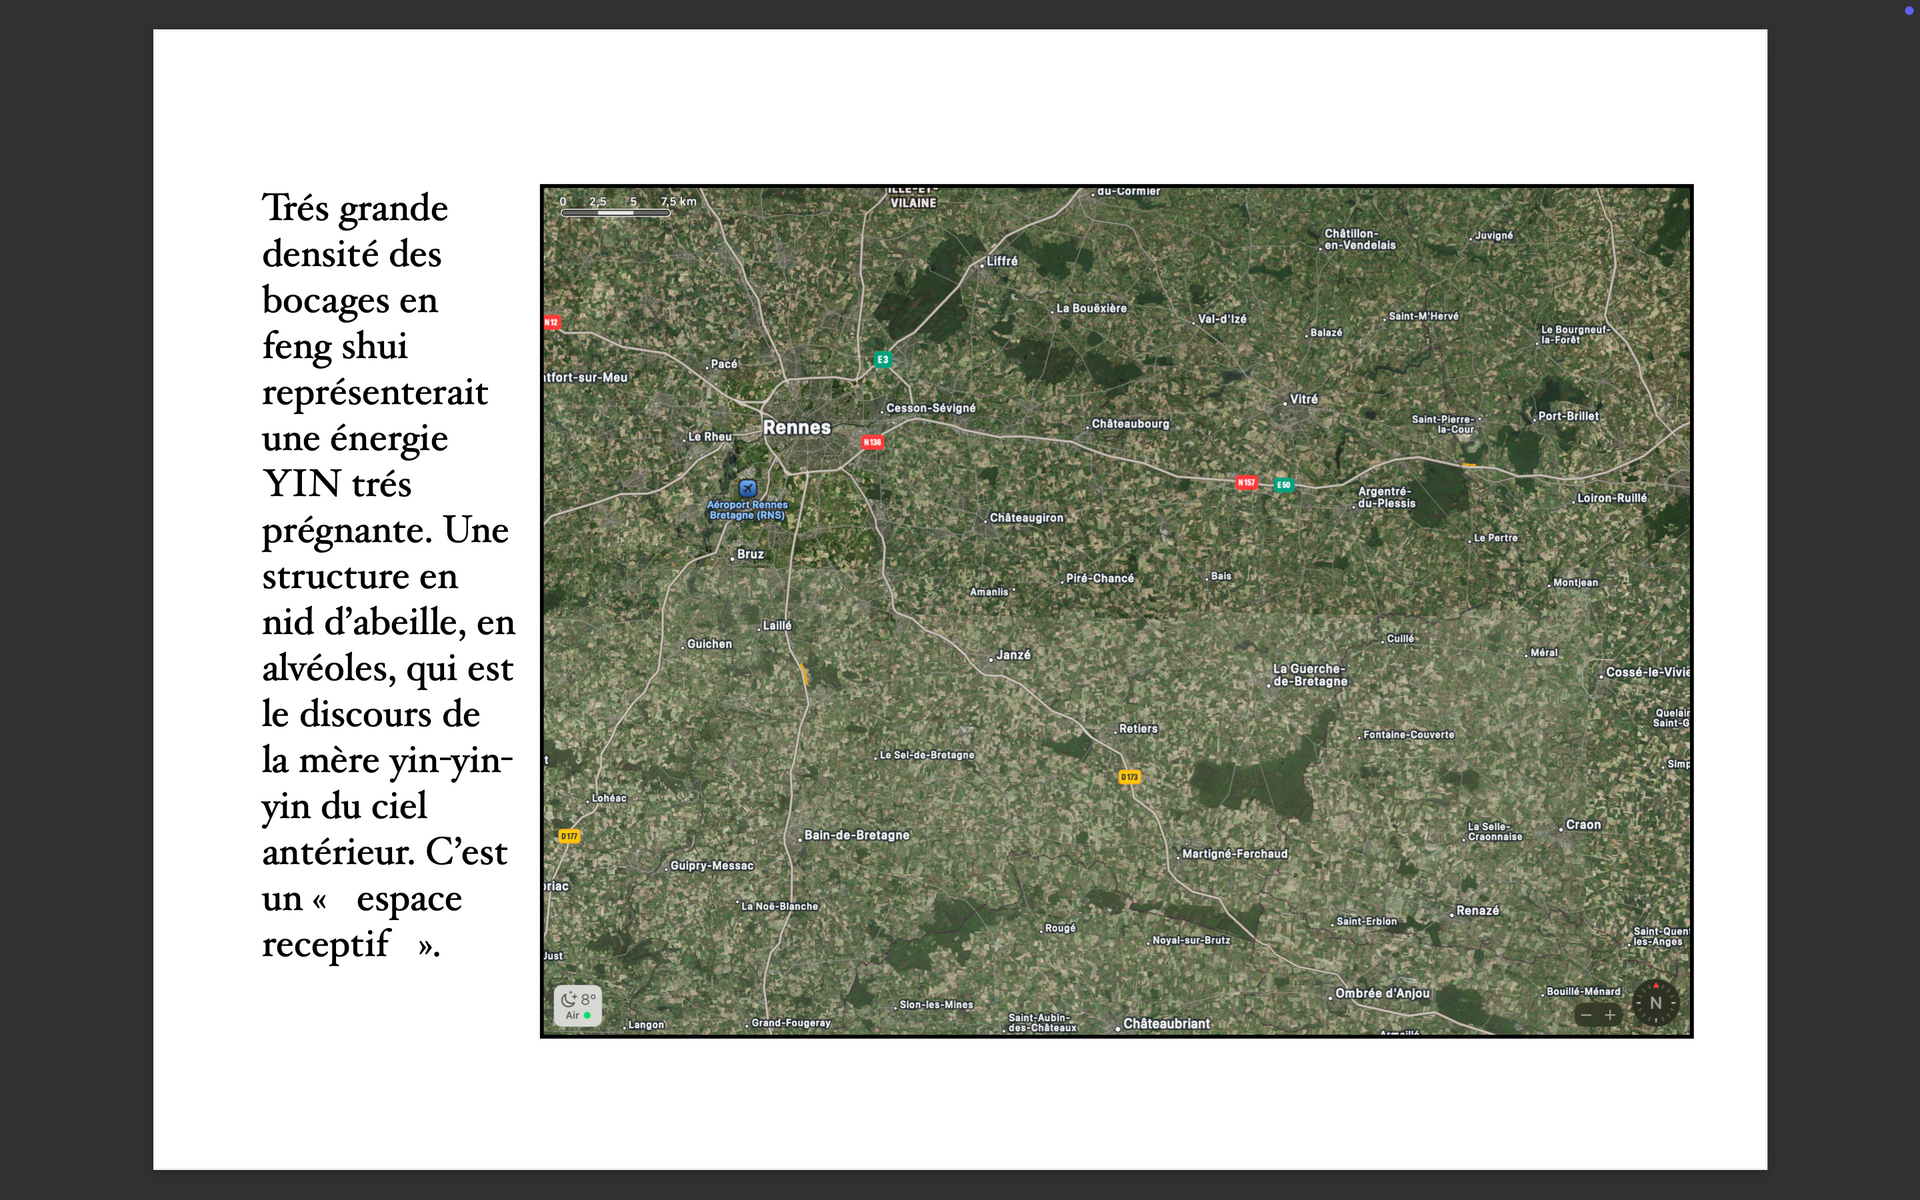Click the map zoom-in plus button
Screen dimensions: 1920x1200
pyautogui.click(x=1610, y=1015)
